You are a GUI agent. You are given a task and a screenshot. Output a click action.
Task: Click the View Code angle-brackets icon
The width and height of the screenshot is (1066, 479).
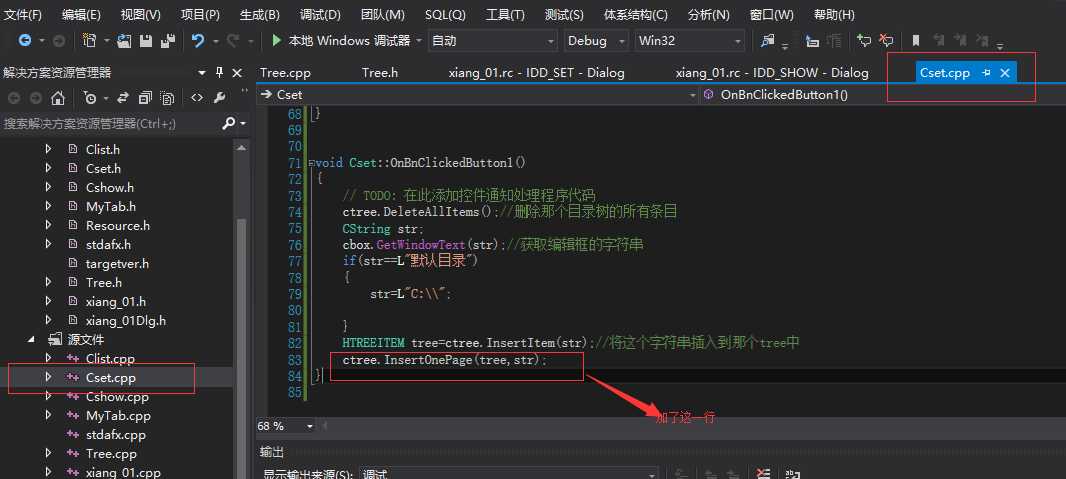196,98
